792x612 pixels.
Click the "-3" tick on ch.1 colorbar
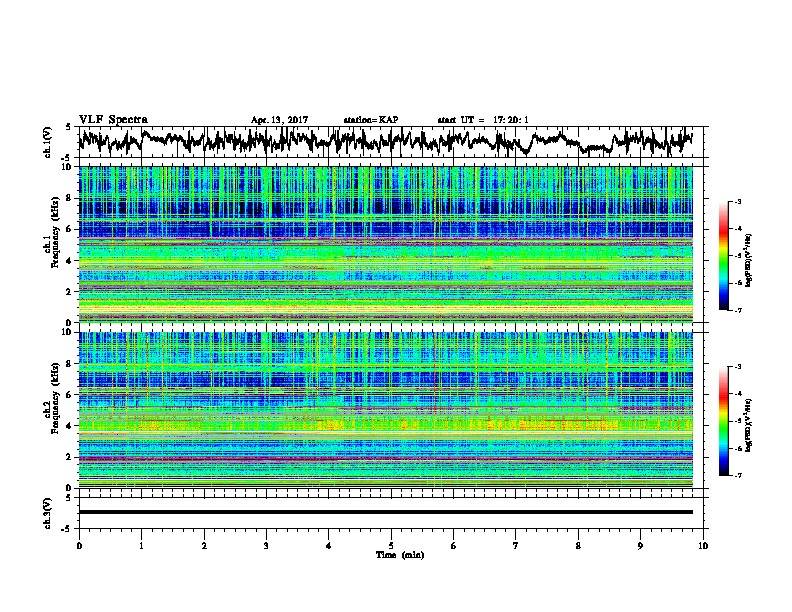pos(738,201)
